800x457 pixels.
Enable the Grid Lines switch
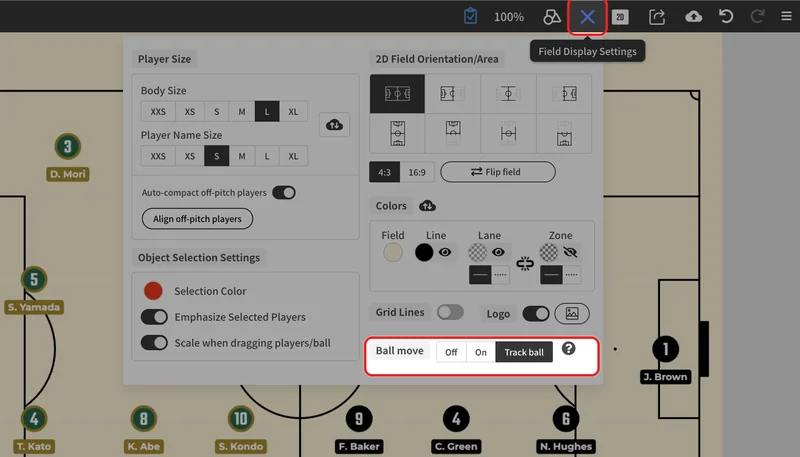tap(450, 312)
